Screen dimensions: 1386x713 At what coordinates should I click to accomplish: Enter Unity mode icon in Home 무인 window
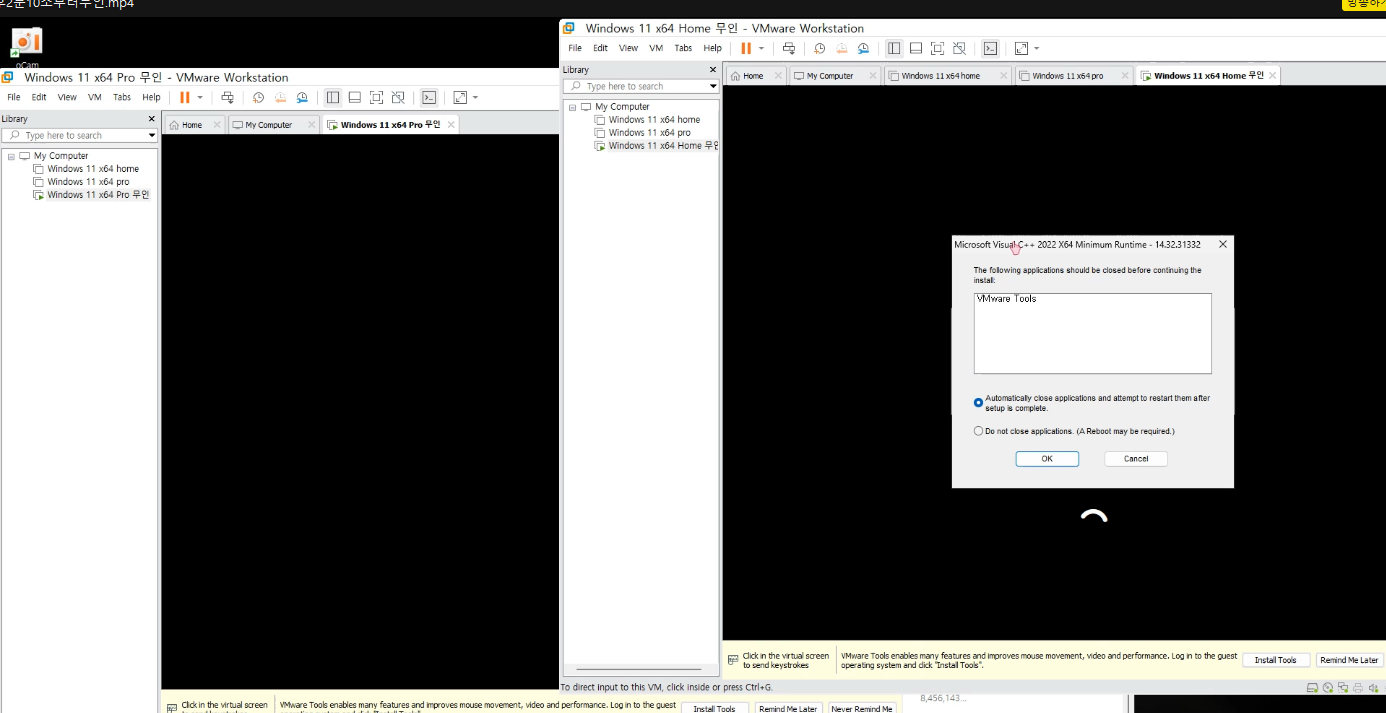tap(960, 48)
